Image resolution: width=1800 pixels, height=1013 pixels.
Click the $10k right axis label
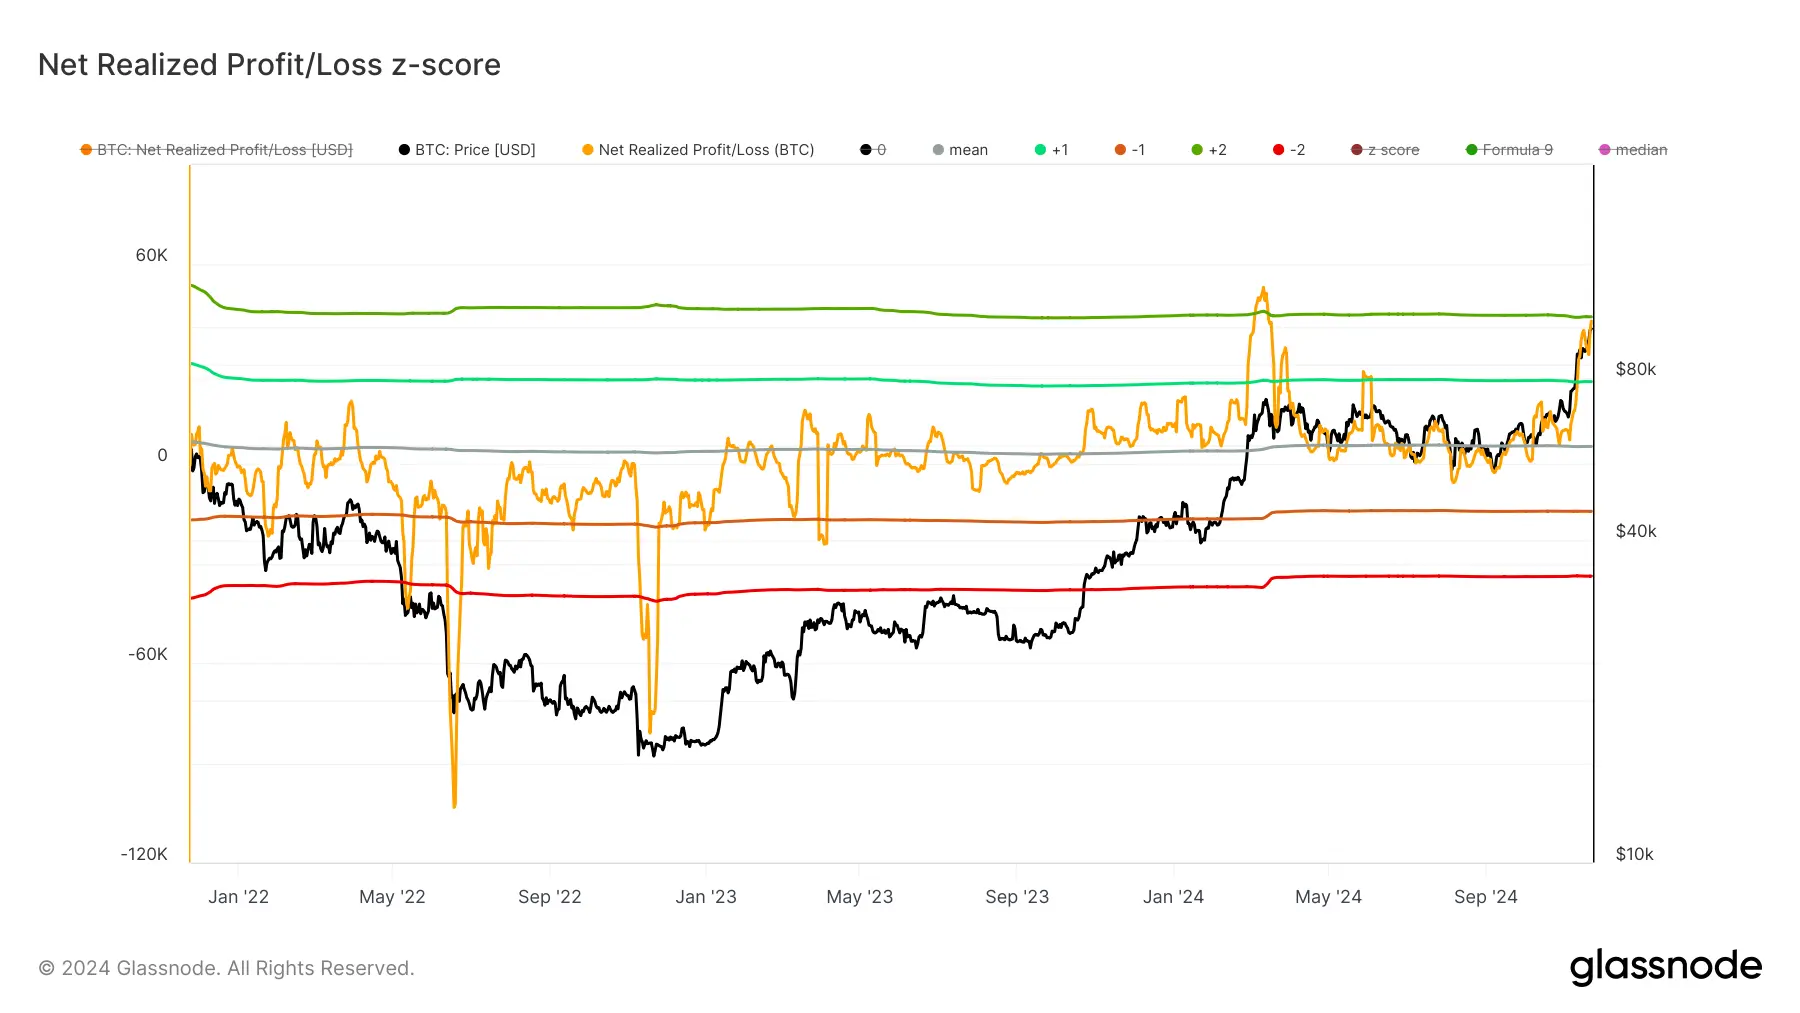(1635, 854)
